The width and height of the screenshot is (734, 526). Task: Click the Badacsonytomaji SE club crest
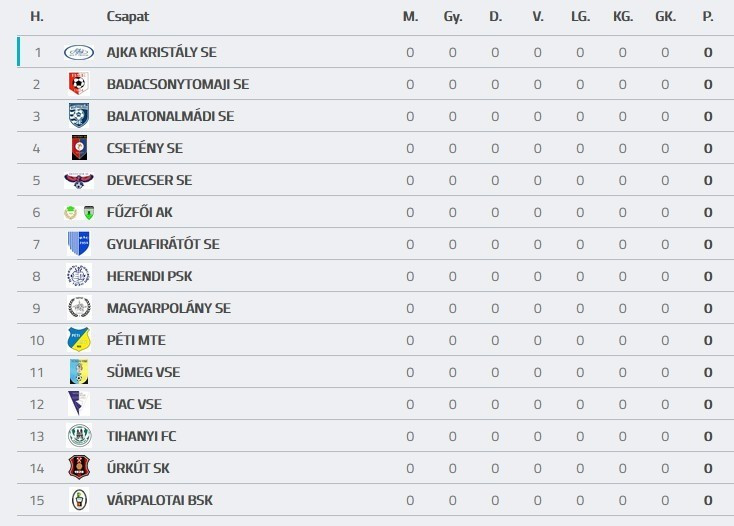(x=78, y=84)
